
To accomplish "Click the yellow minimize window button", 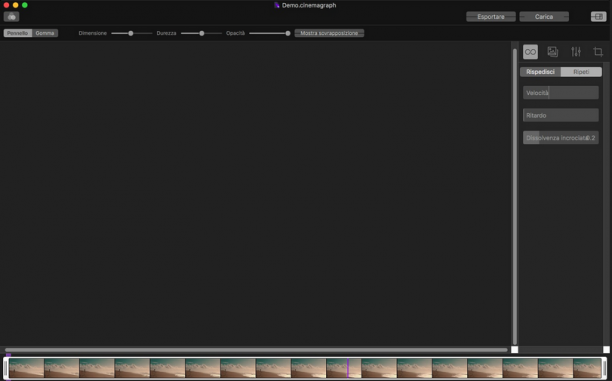I will [x=16, y=5].
